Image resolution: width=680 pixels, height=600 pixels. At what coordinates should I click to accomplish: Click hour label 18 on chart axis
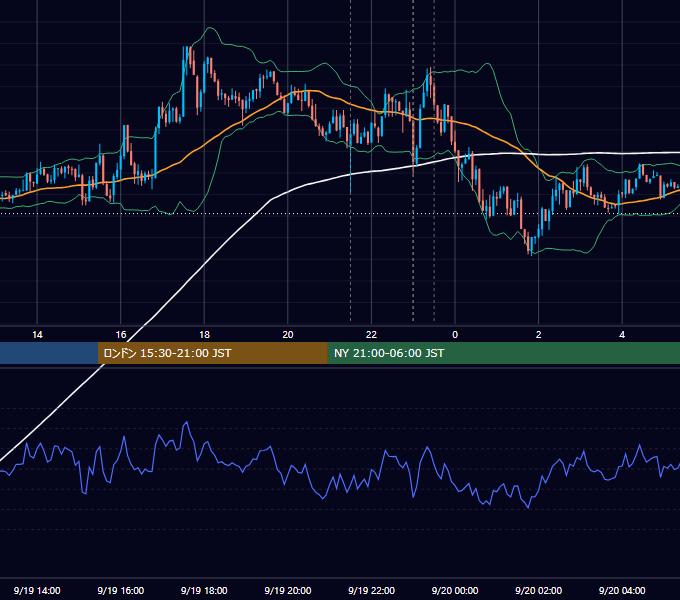pyautogui.click(x=204, y=335)
